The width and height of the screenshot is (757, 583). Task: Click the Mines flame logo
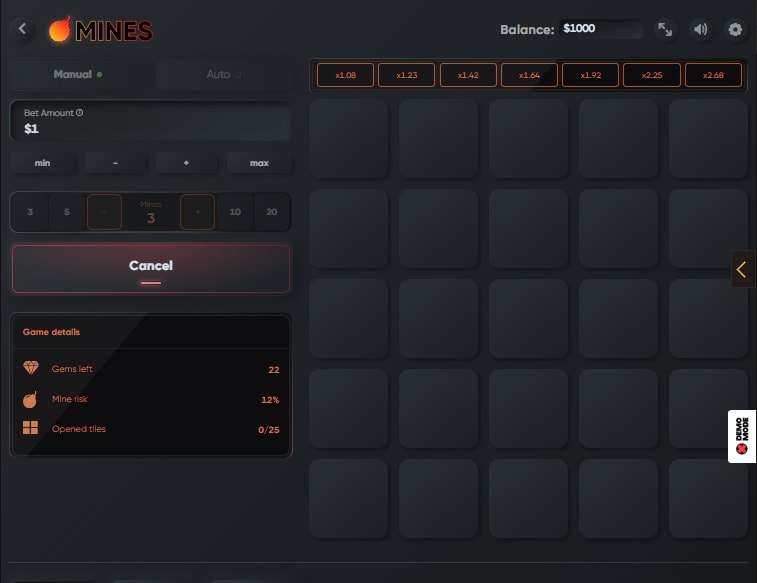pyautogui.click(x=61, y=30)
